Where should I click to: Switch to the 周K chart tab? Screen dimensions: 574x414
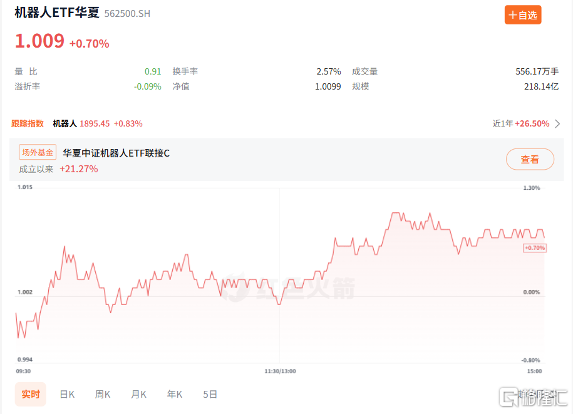(102, 394)
